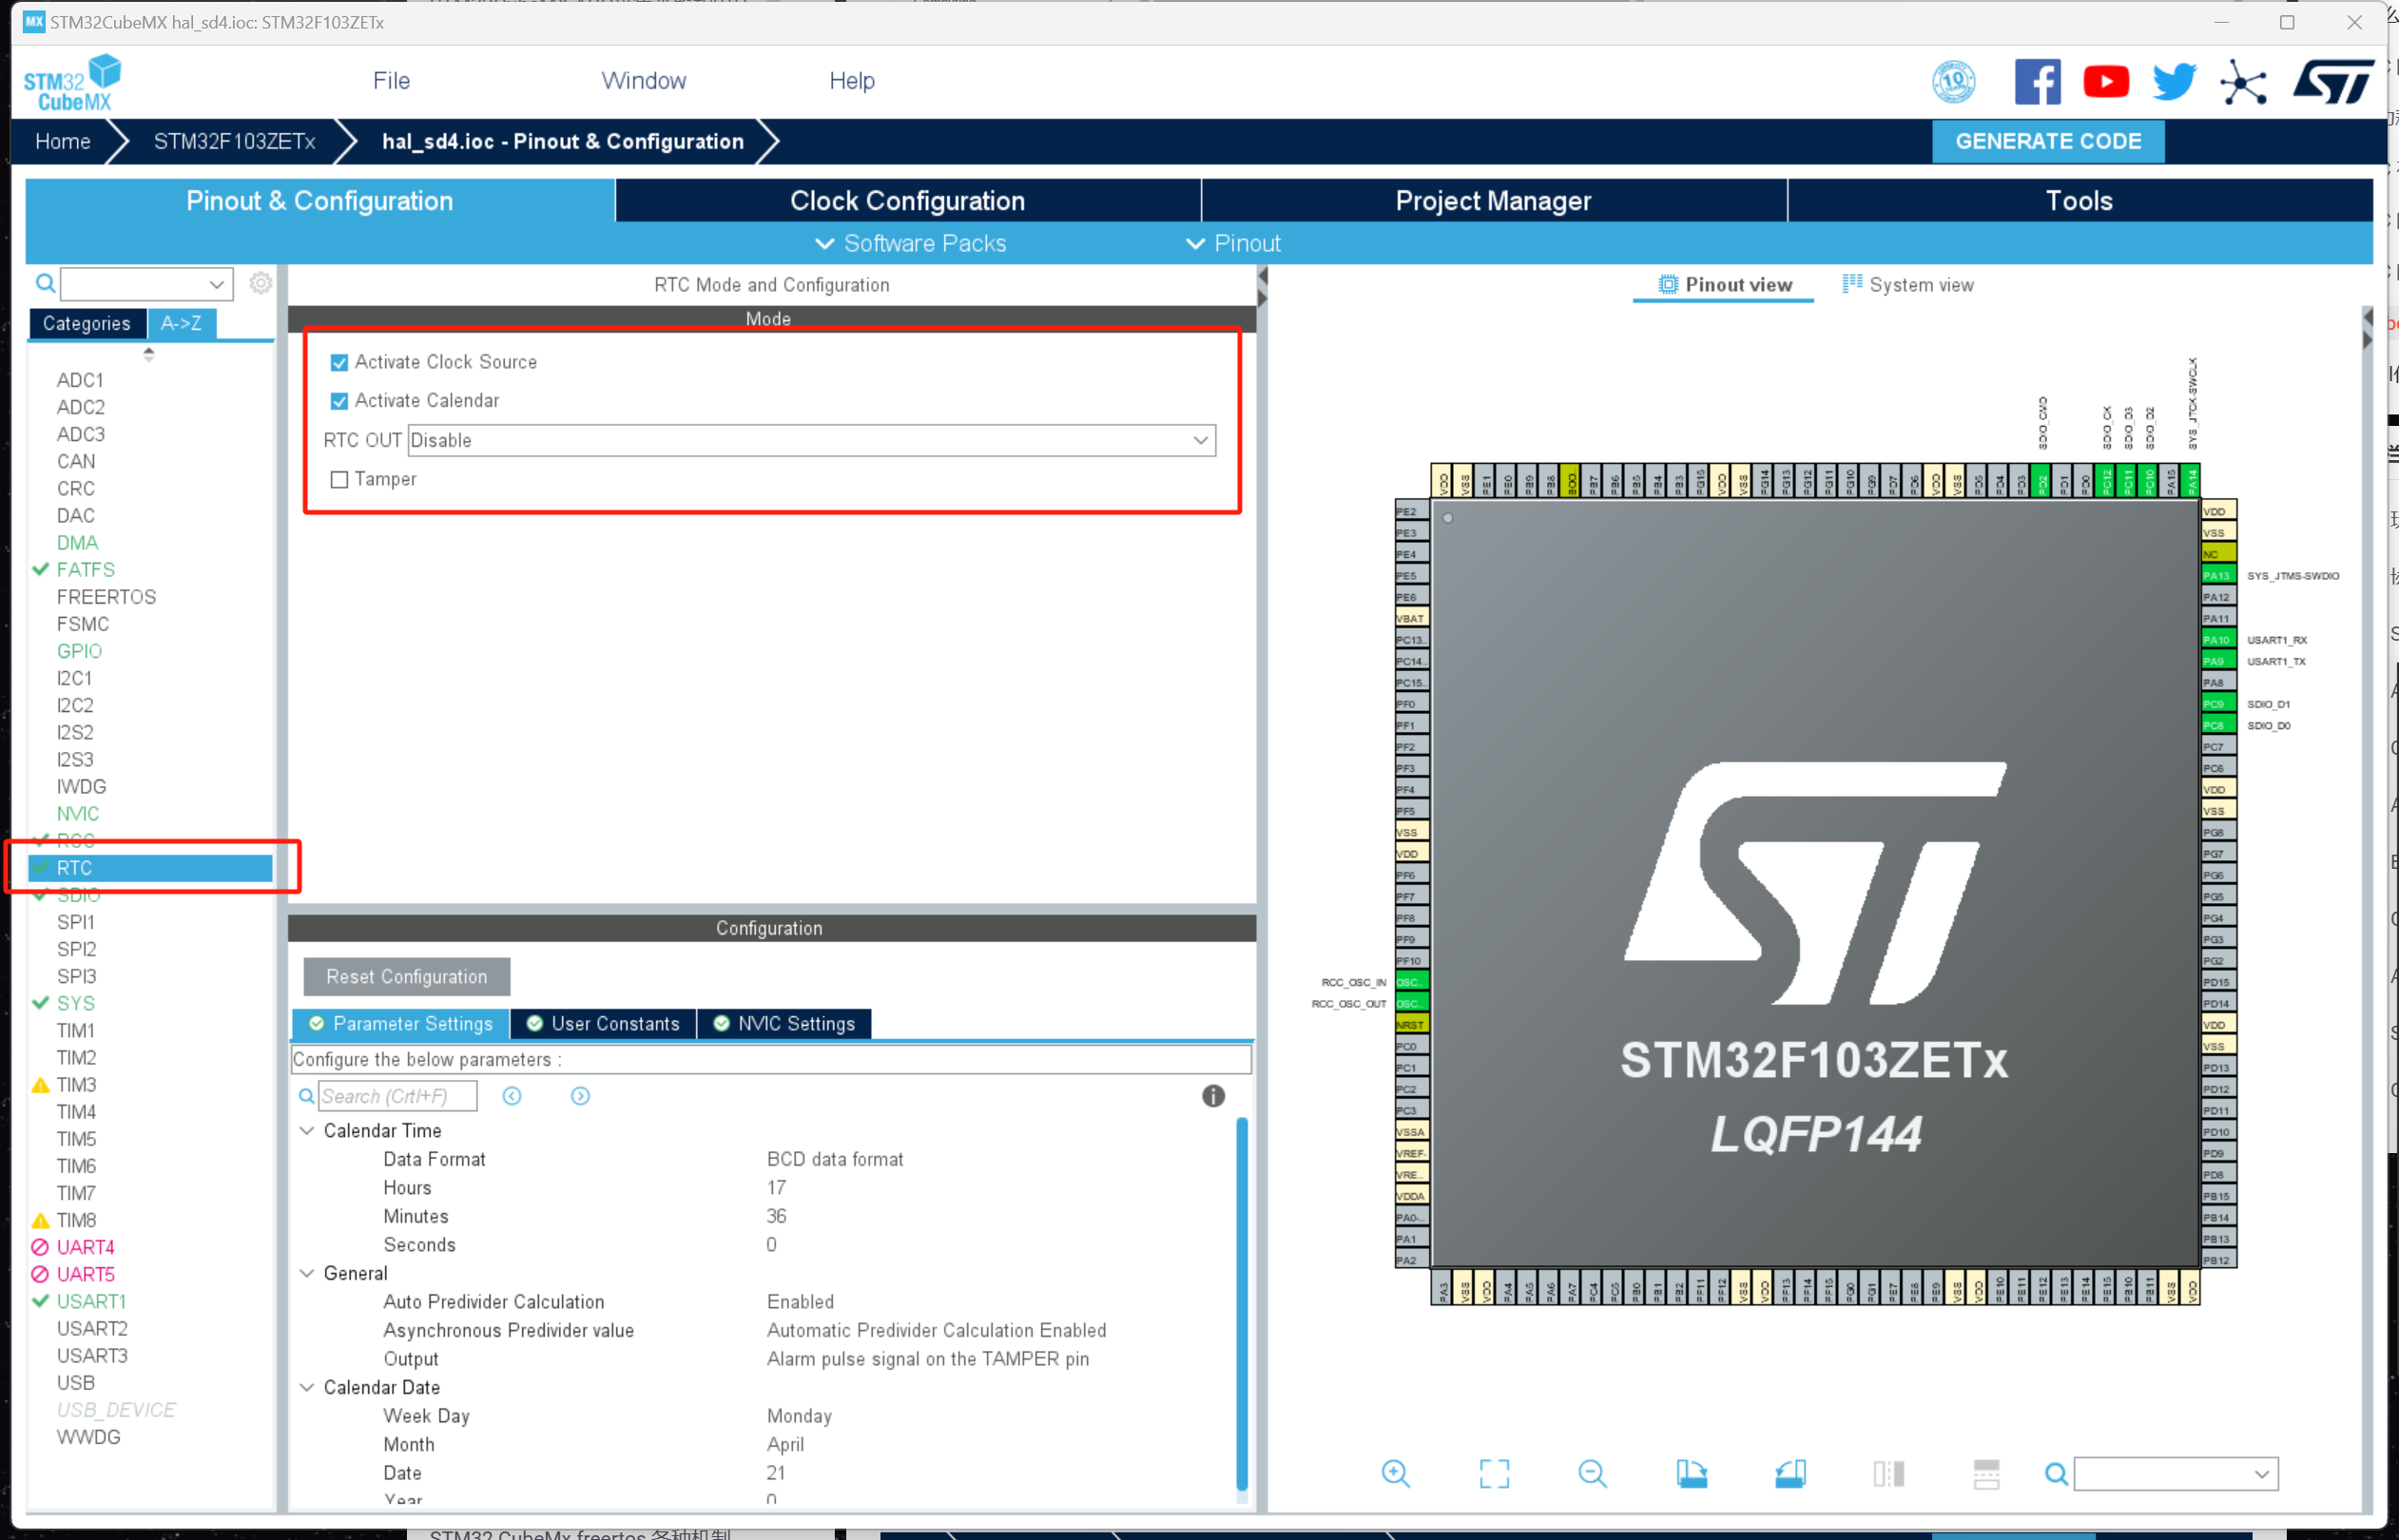
Task: Open the category search dropdown
Action: 216,284
